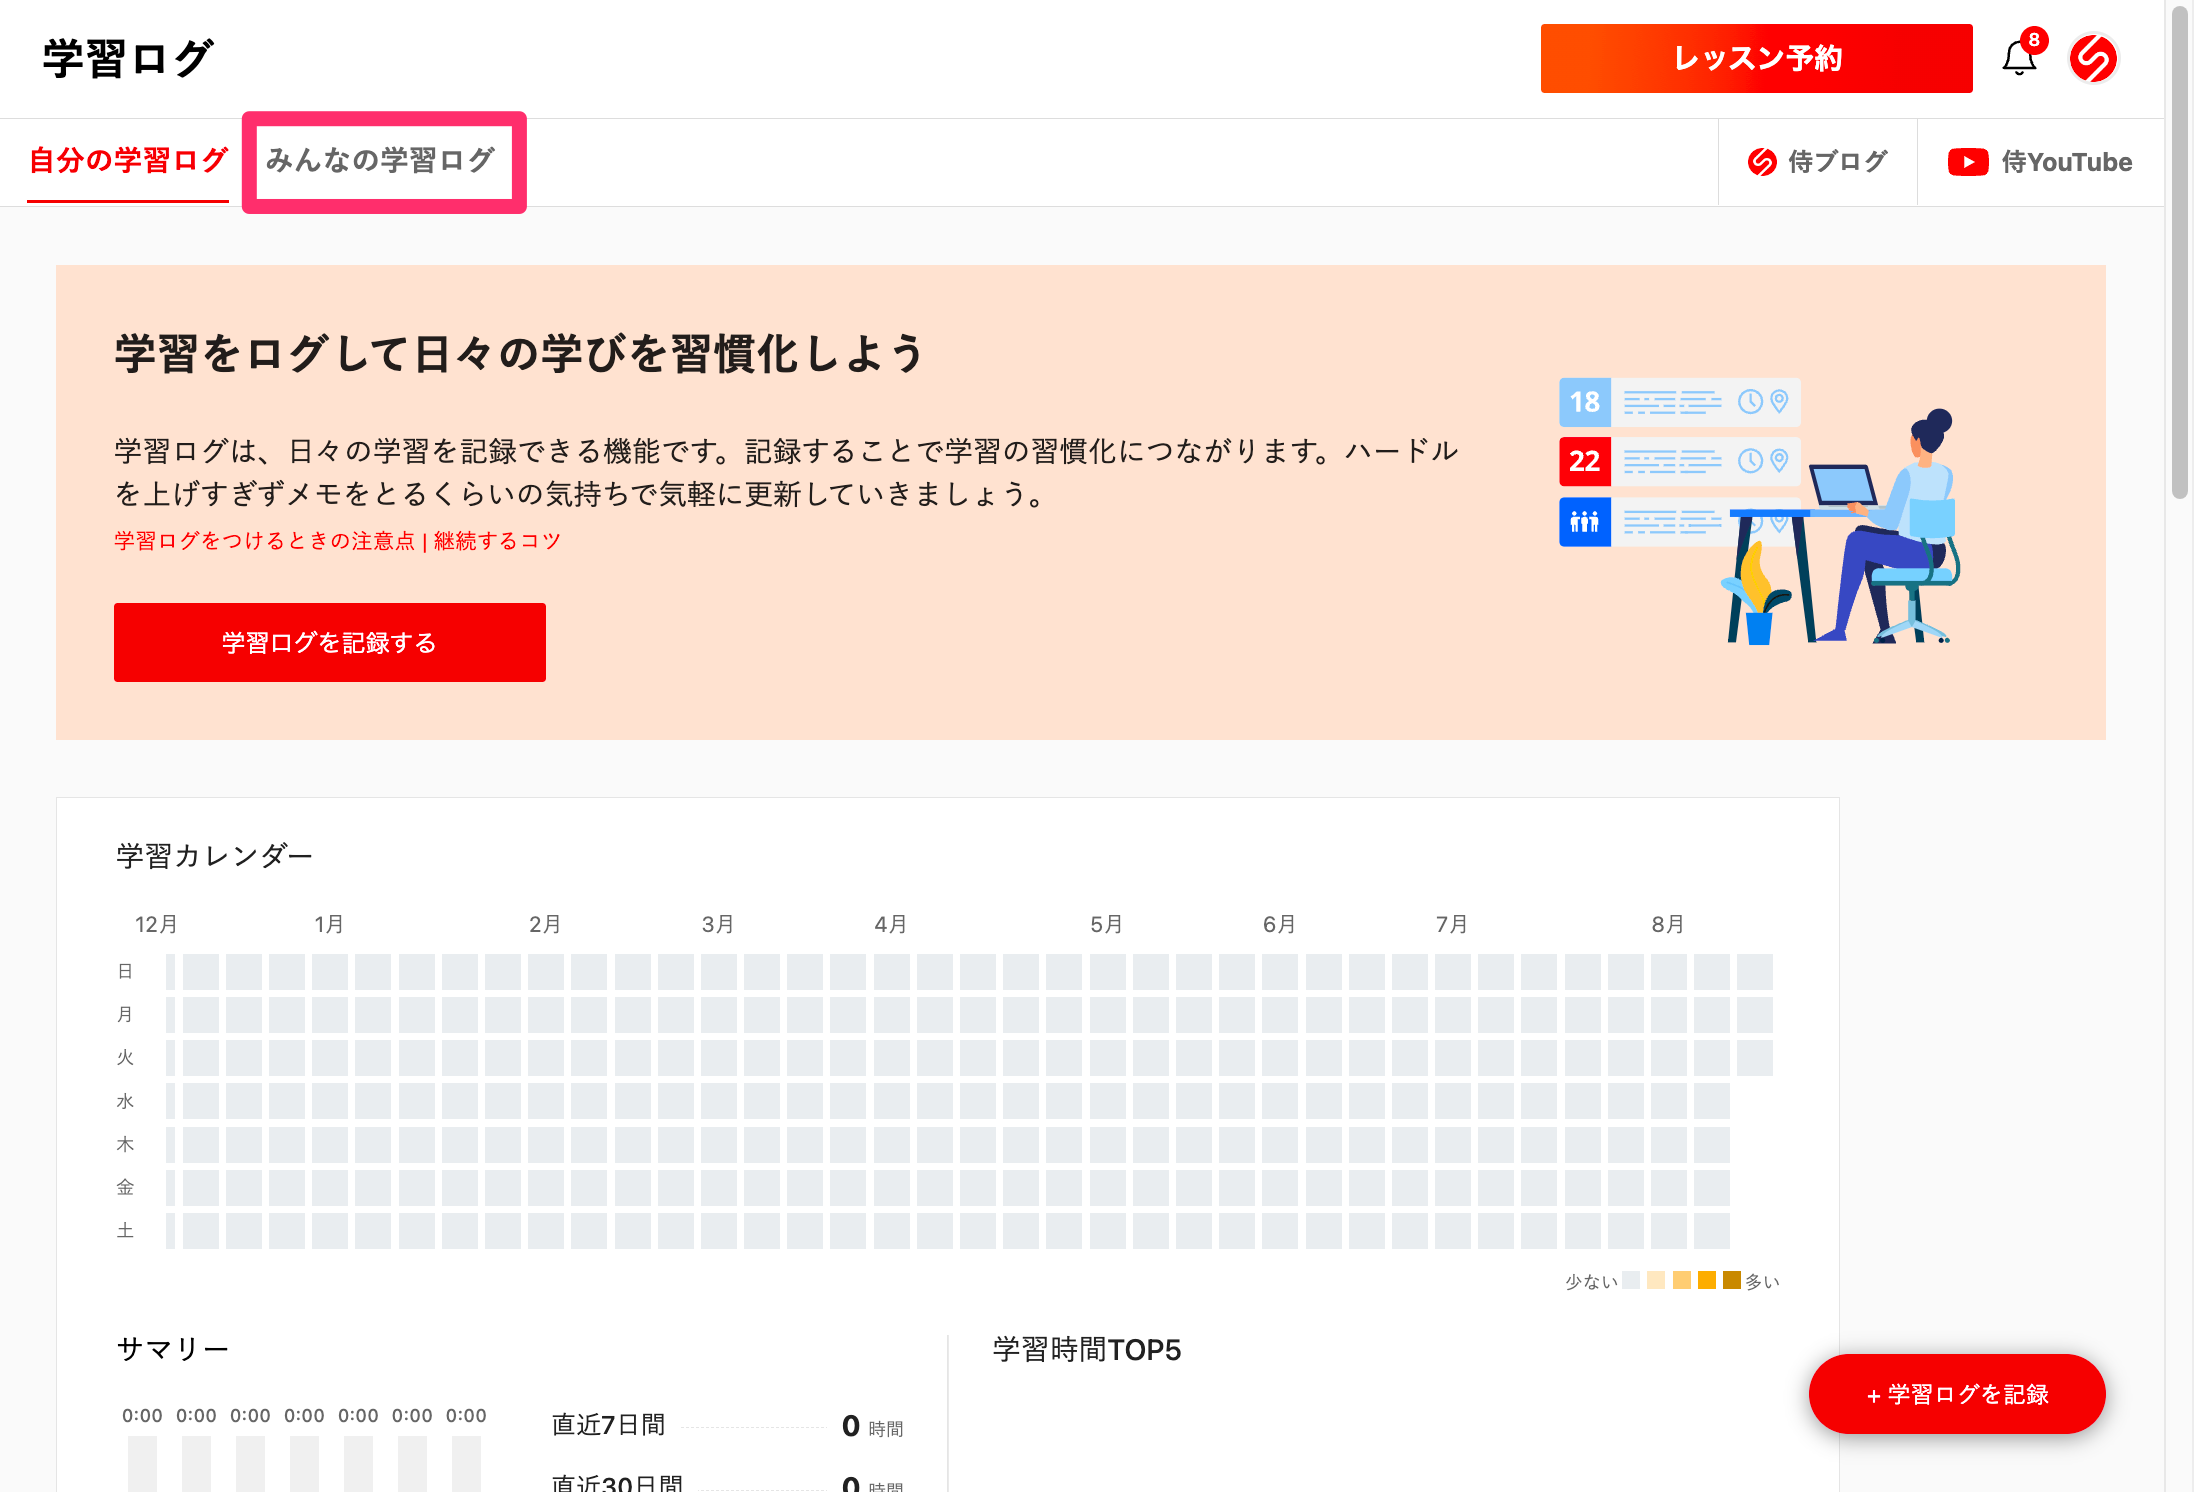Click the 学習ログを記録する button

[x=329, y=642]
